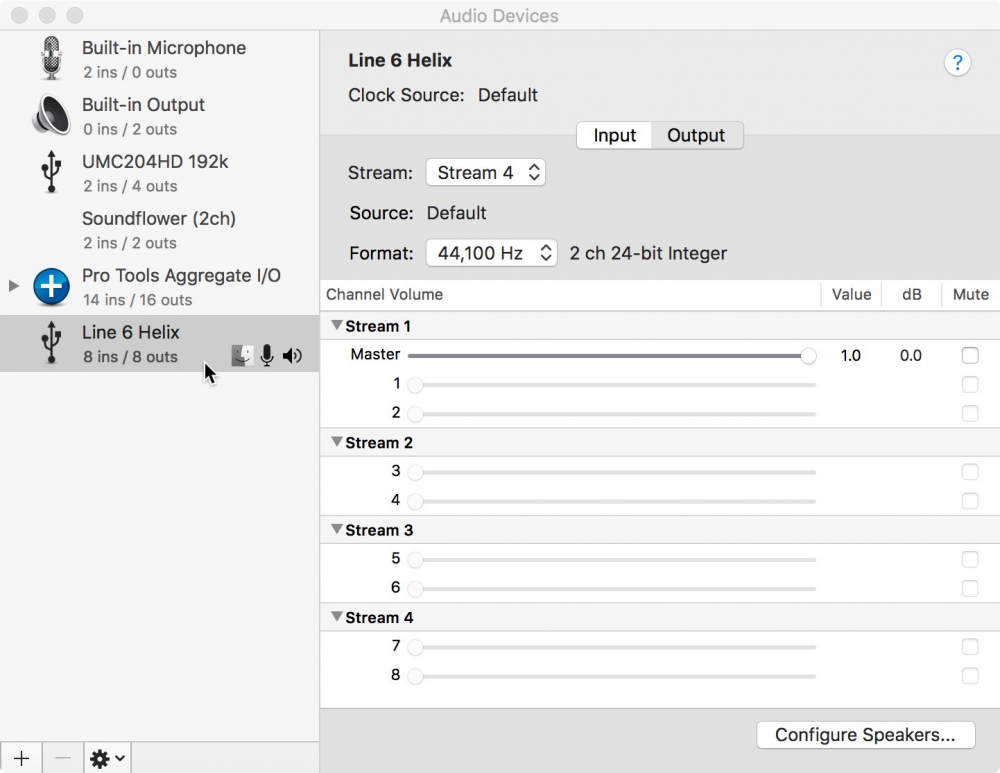Toggle Mute checkbox for channel 4
The height and width of the screenshot is (773, 1000).
(969, 501)
